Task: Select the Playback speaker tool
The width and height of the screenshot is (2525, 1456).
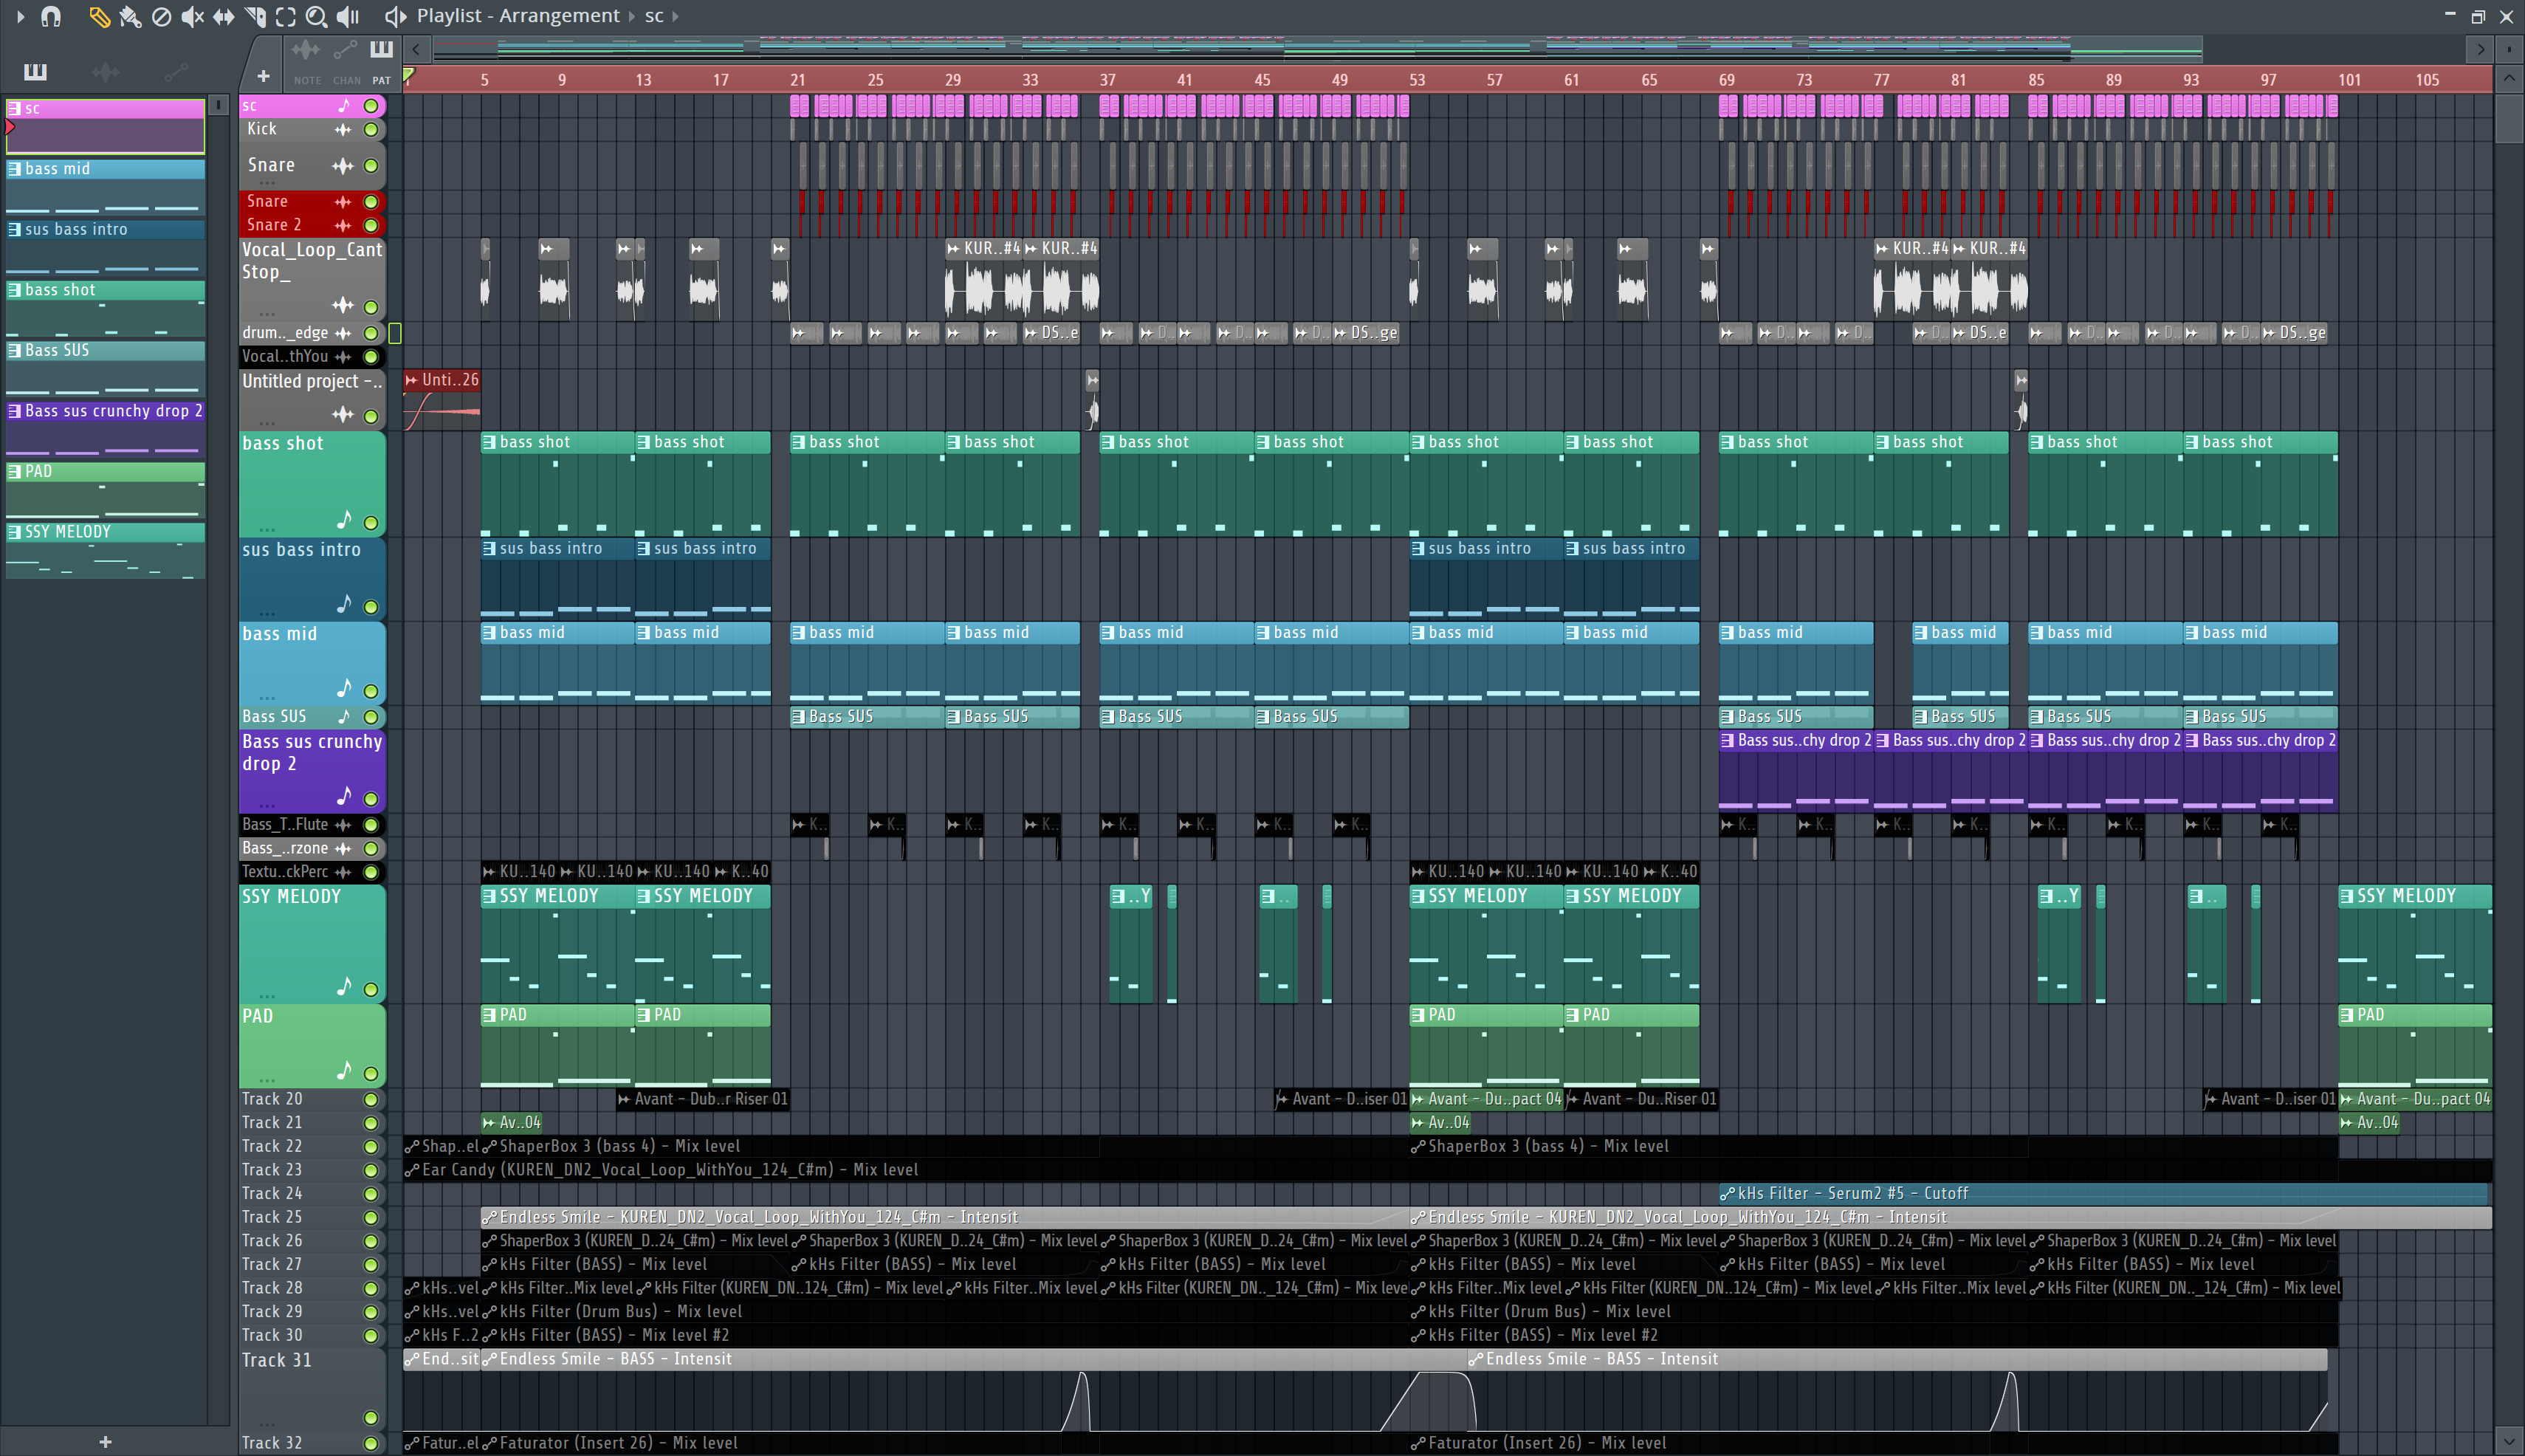Action: coord(347,16)
